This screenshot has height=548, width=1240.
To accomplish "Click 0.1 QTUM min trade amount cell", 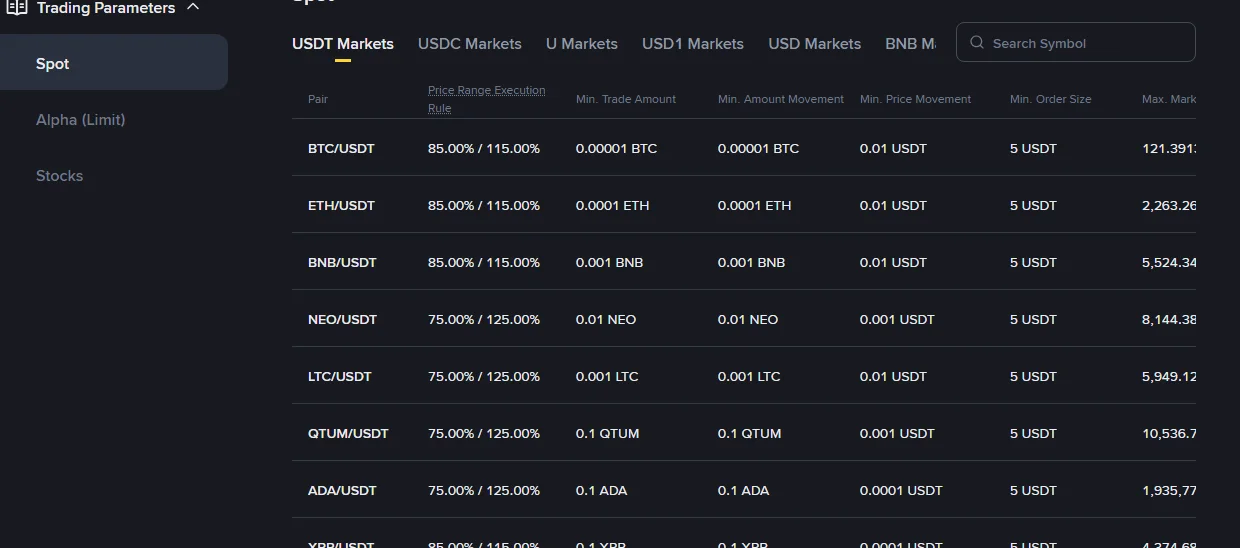I will click(607, 433).
